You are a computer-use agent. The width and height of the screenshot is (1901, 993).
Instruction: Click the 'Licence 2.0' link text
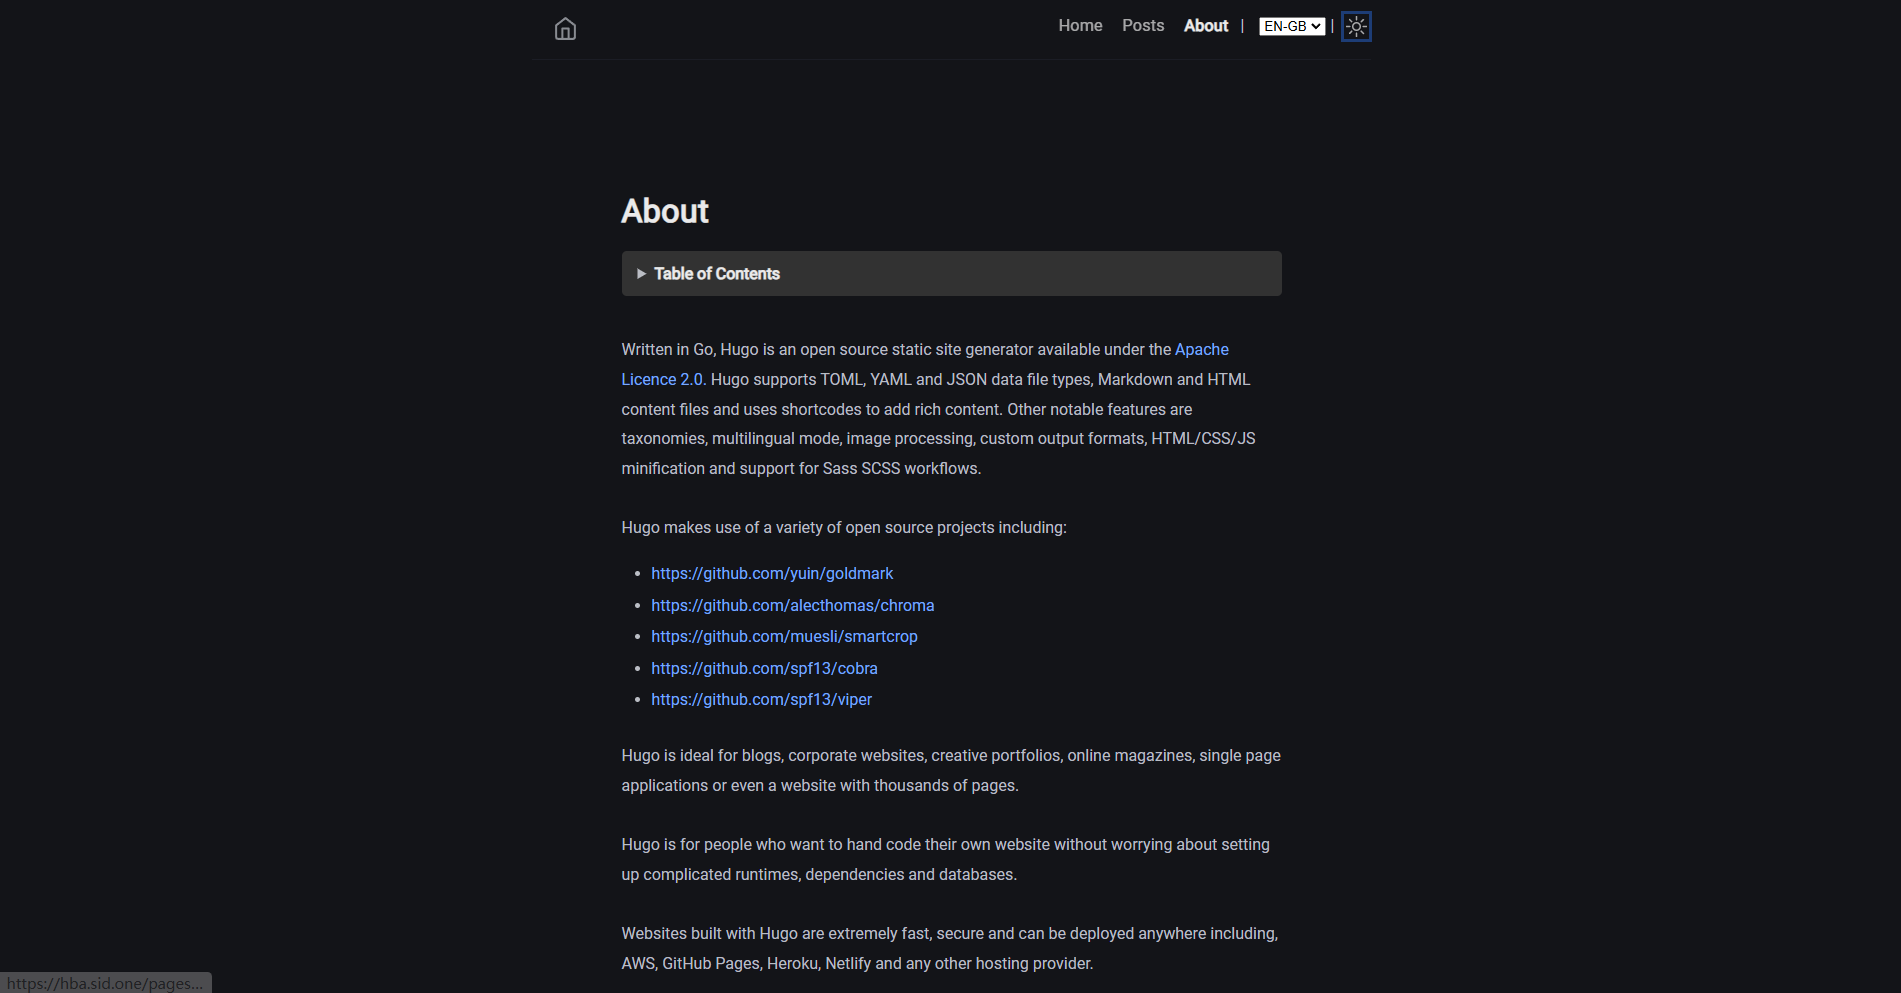click(x=662, y=380)
